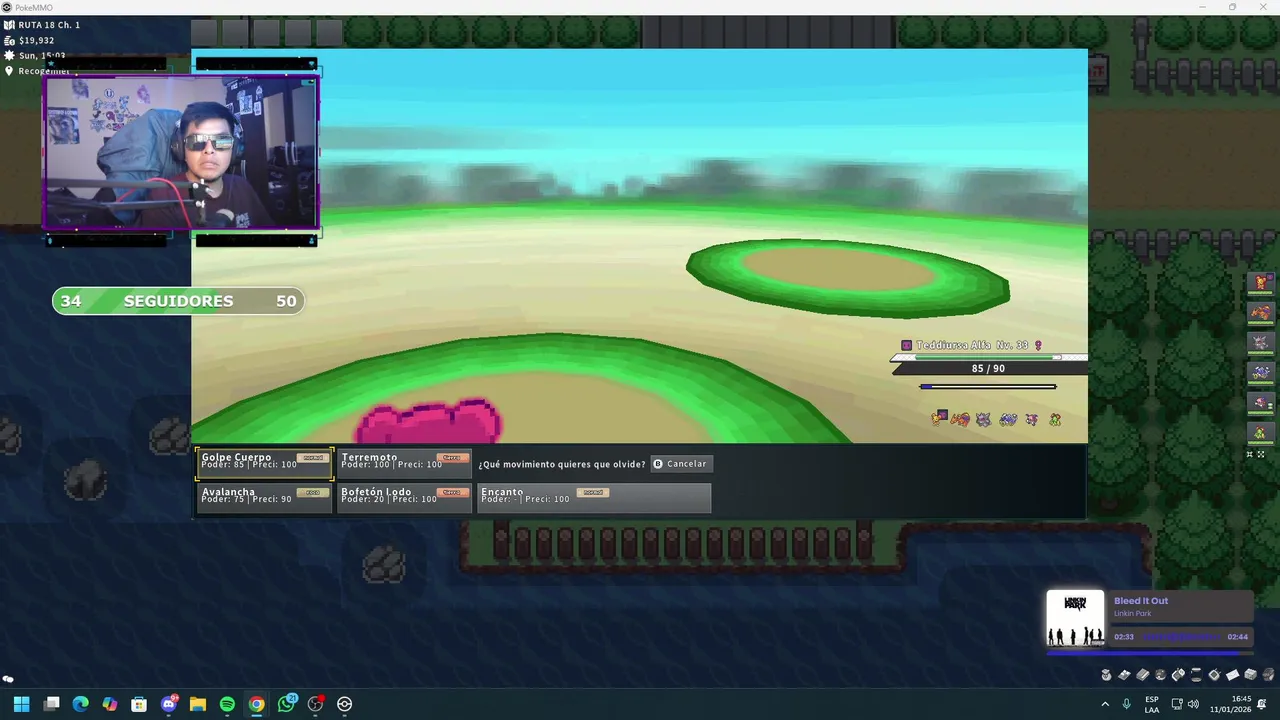Click second orange Pokémon sprite in battle row
Image resolution: width=1280 pixels, height=720 pixels.
coord(960,419)
